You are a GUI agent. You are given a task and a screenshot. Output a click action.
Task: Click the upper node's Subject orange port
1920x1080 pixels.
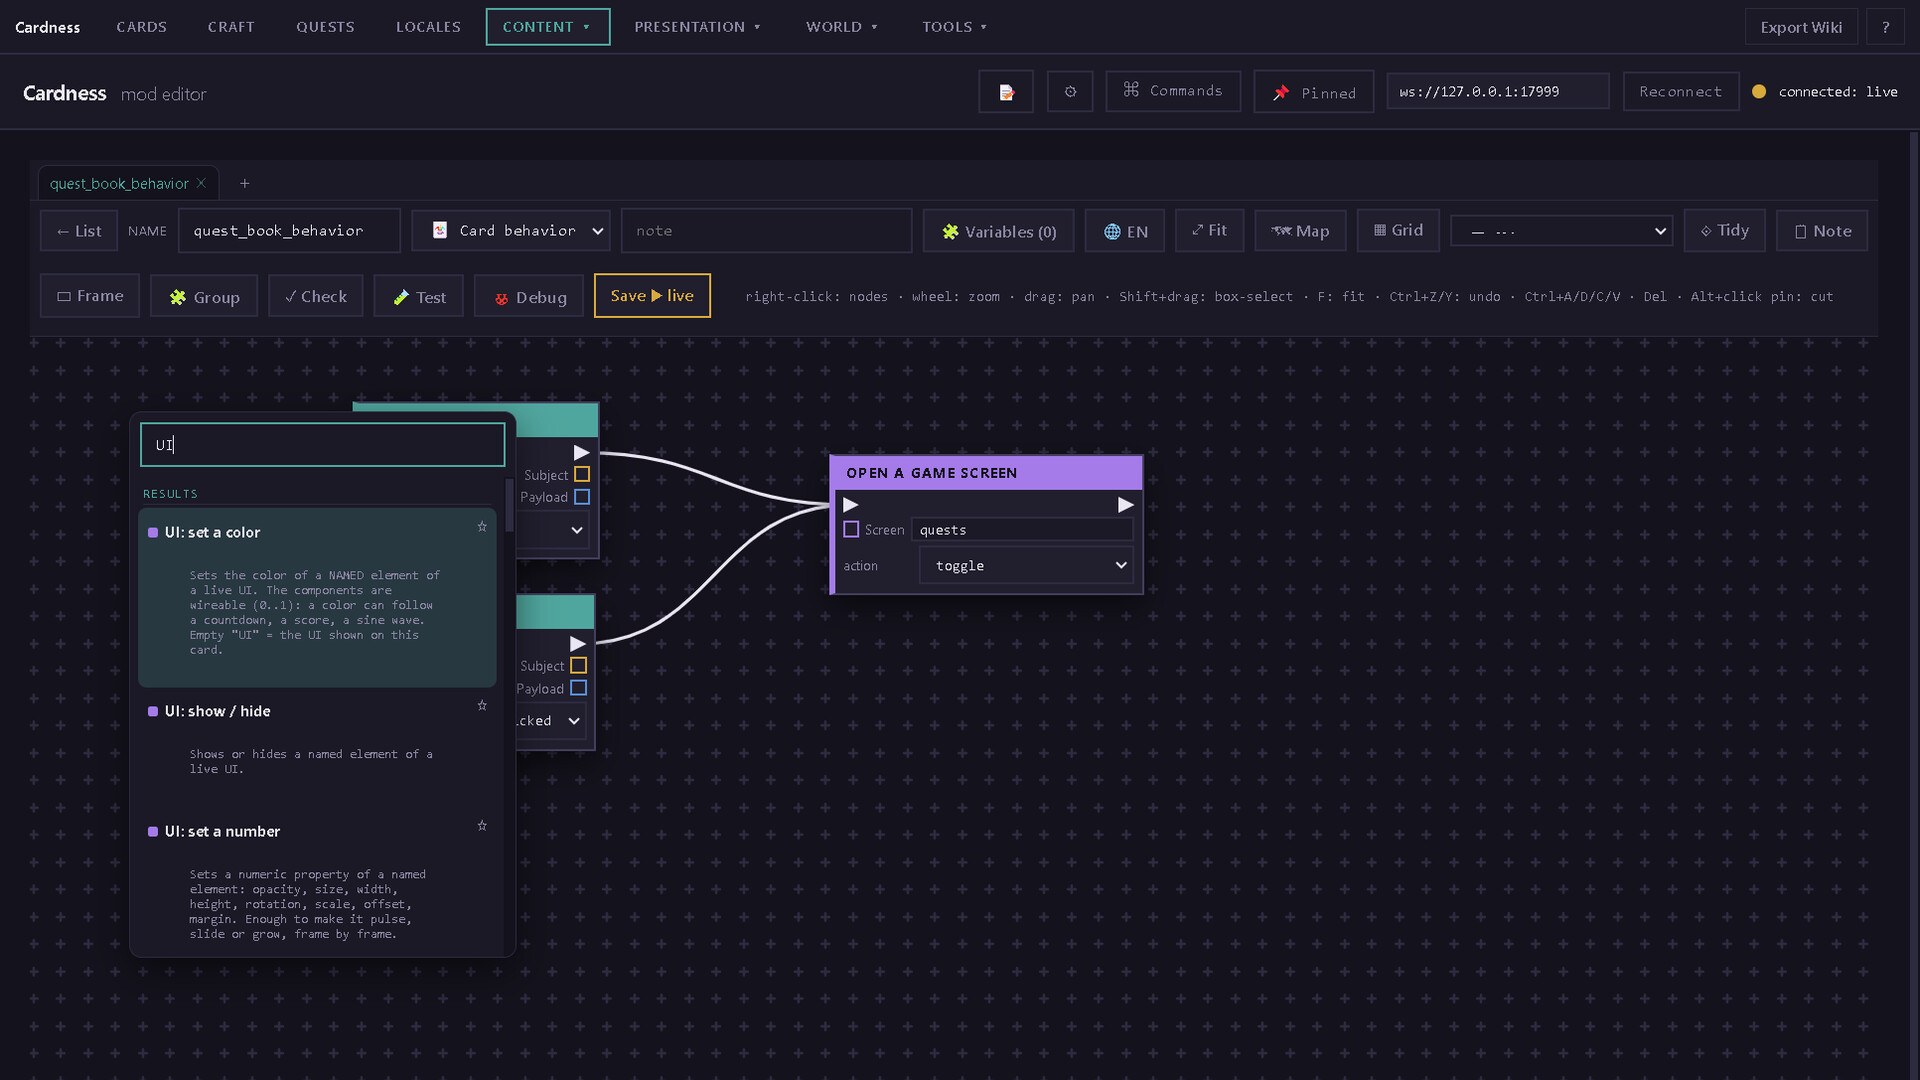pos(582,474)
